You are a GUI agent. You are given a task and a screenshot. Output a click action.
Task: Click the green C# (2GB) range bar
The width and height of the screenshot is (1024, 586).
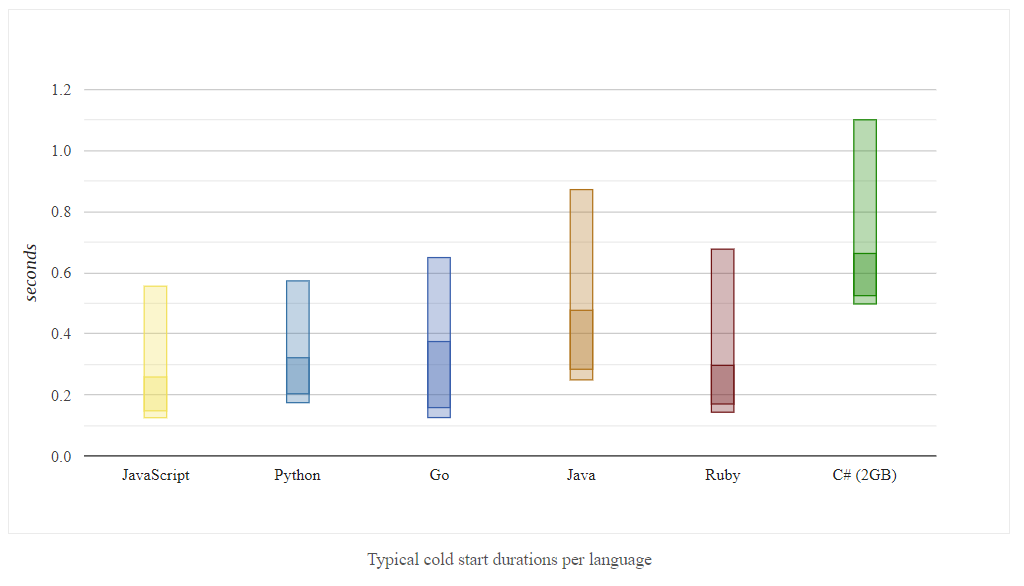865,211
